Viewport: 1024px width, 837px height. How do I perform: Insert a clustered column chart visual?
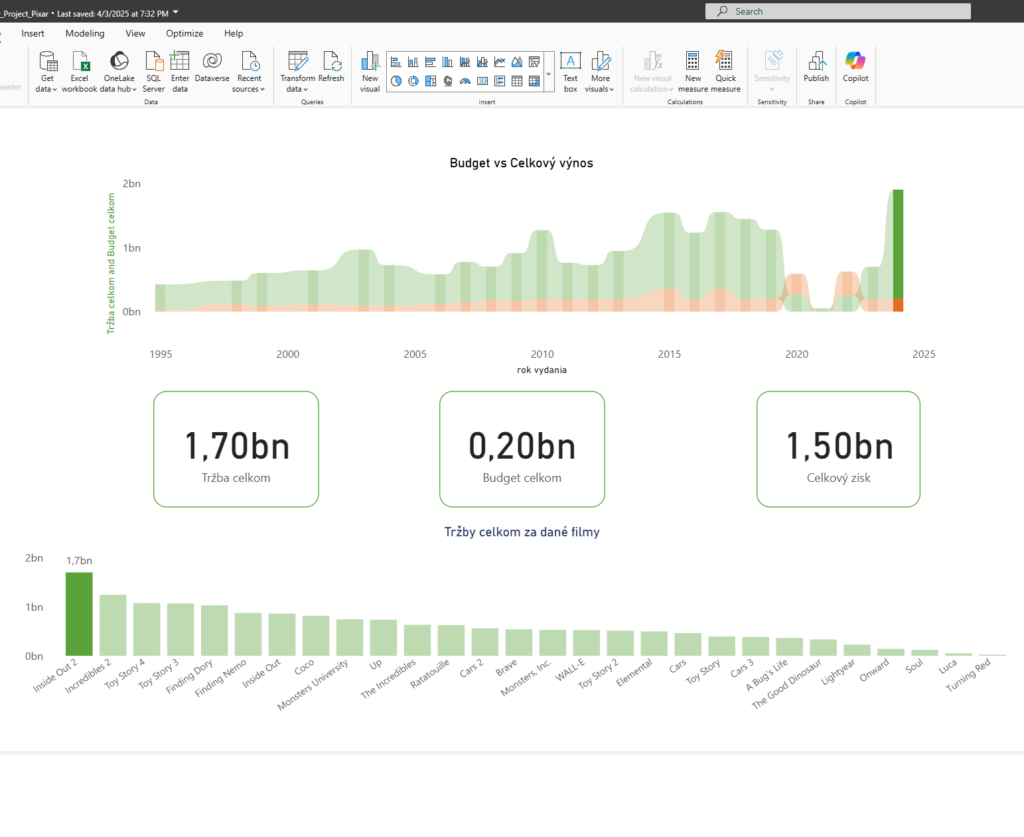pos(447,62)
